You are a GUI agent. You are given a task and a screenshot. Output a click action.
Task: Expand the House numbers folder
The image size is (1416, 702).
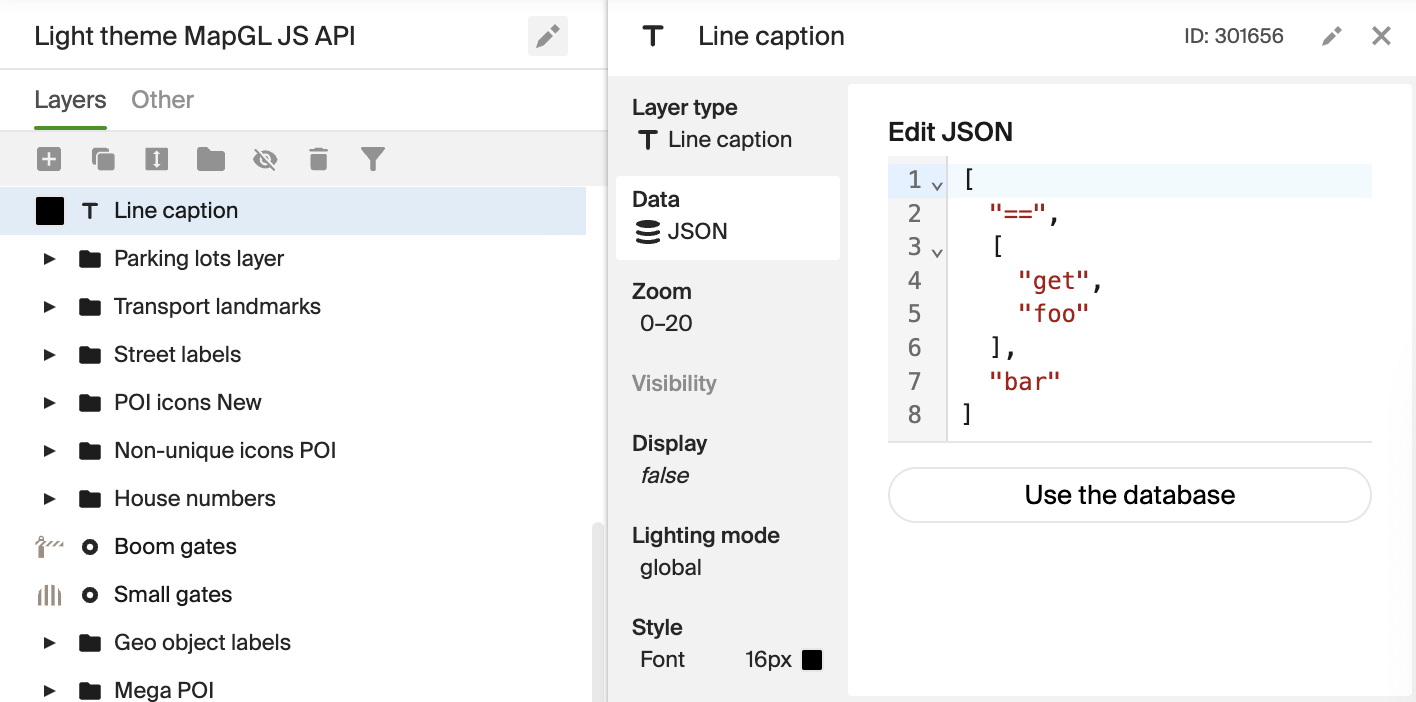coord(49,499)
